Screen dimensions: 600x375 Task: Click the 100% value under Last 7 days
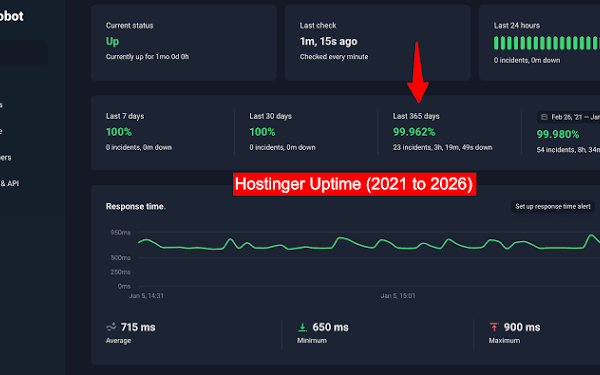[119, 132]
